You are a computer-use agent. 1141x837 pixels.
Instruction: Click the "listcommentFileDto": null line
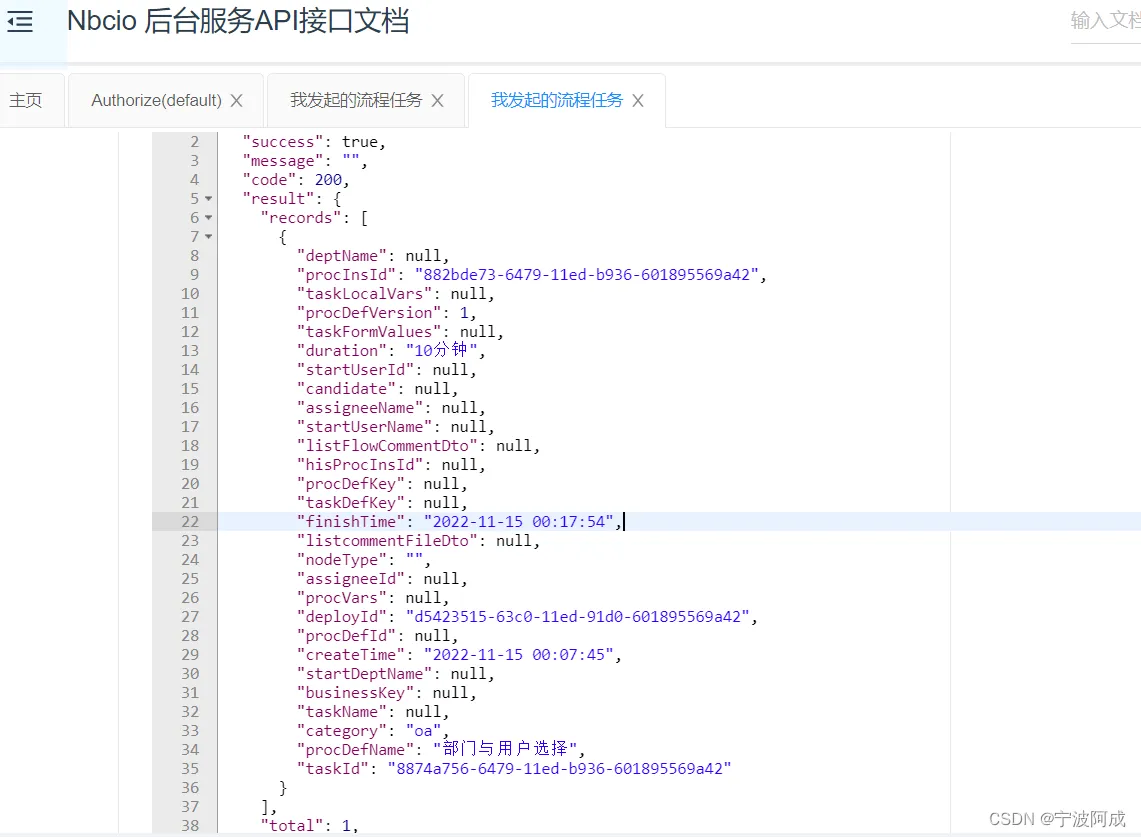pyautogui.click(x=418, y=541)
